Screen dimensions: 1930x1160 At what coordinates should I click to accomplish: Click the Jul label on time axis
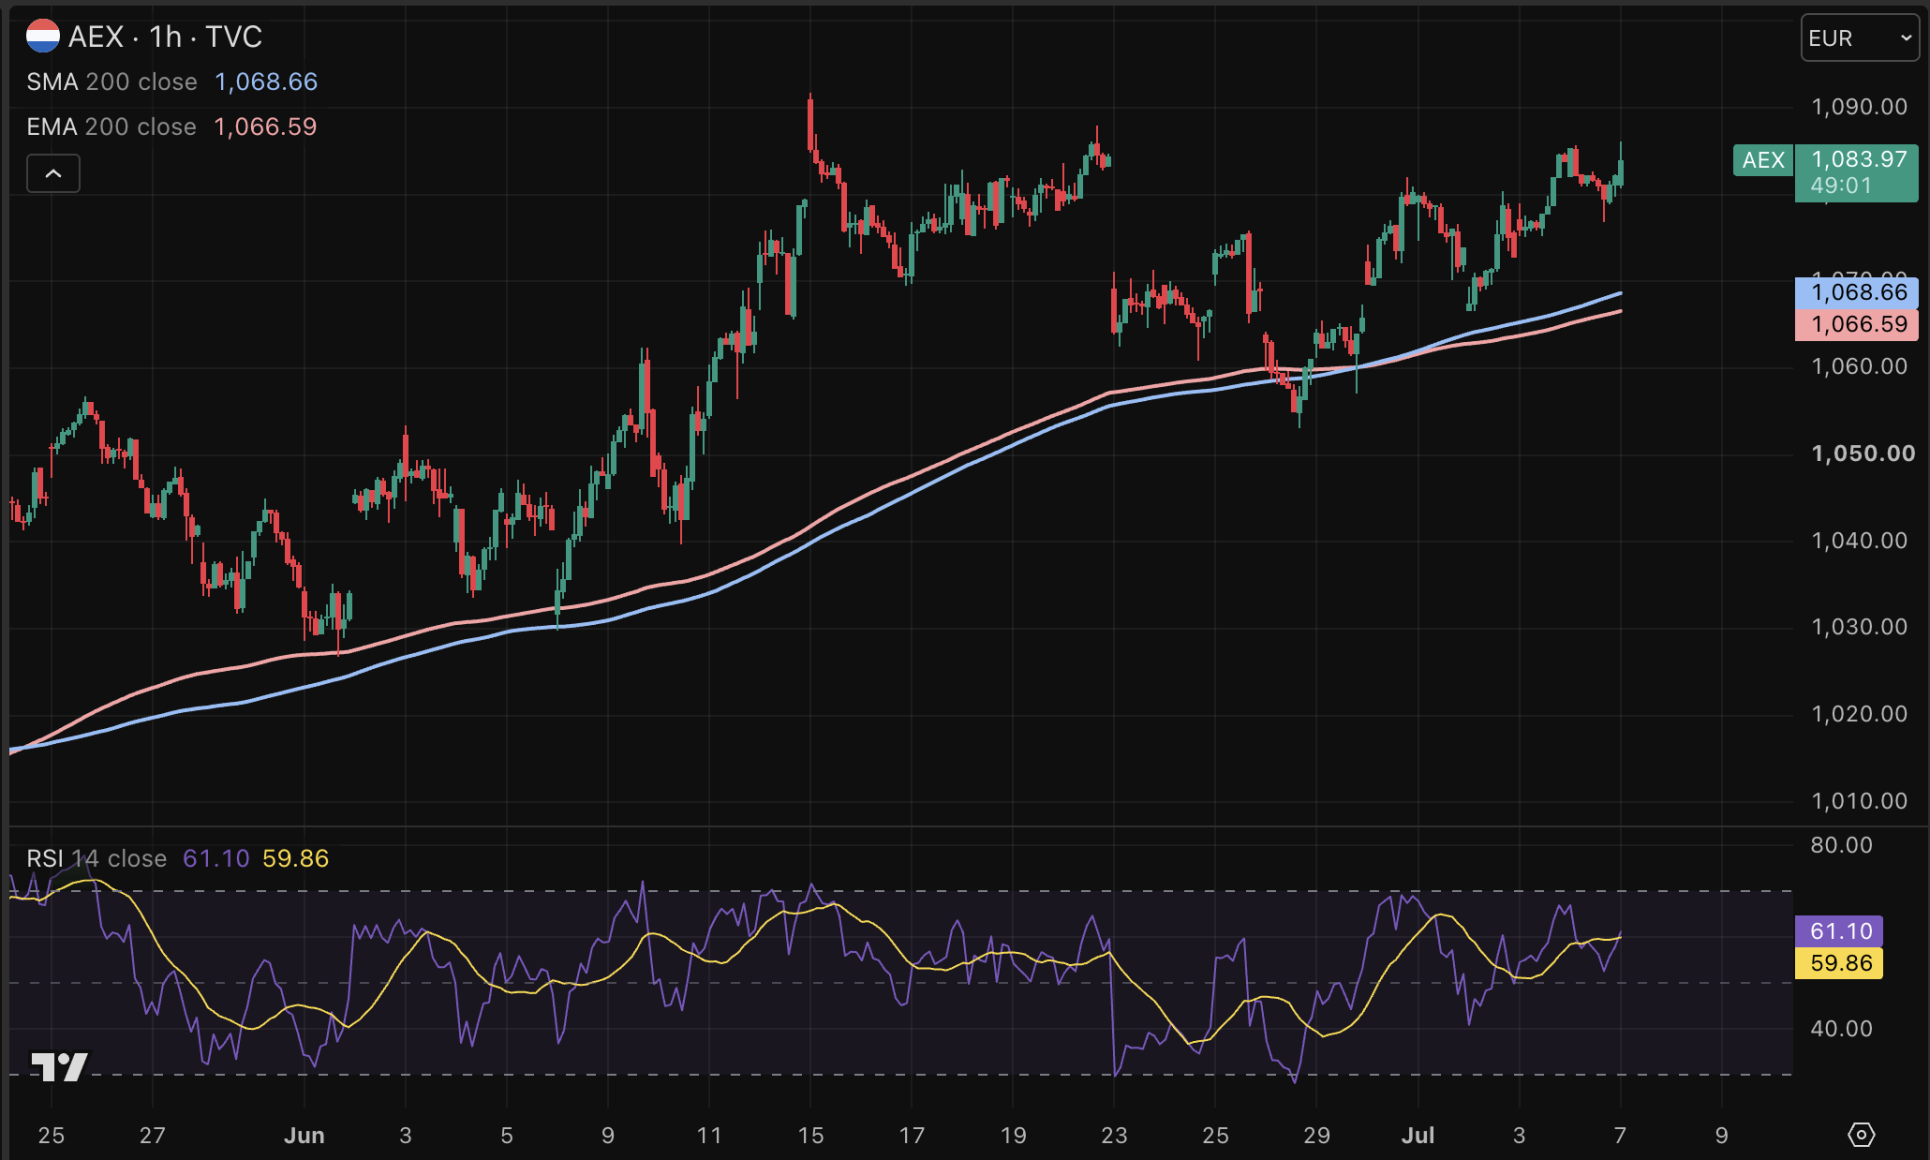click(x=1418, y=1135)
